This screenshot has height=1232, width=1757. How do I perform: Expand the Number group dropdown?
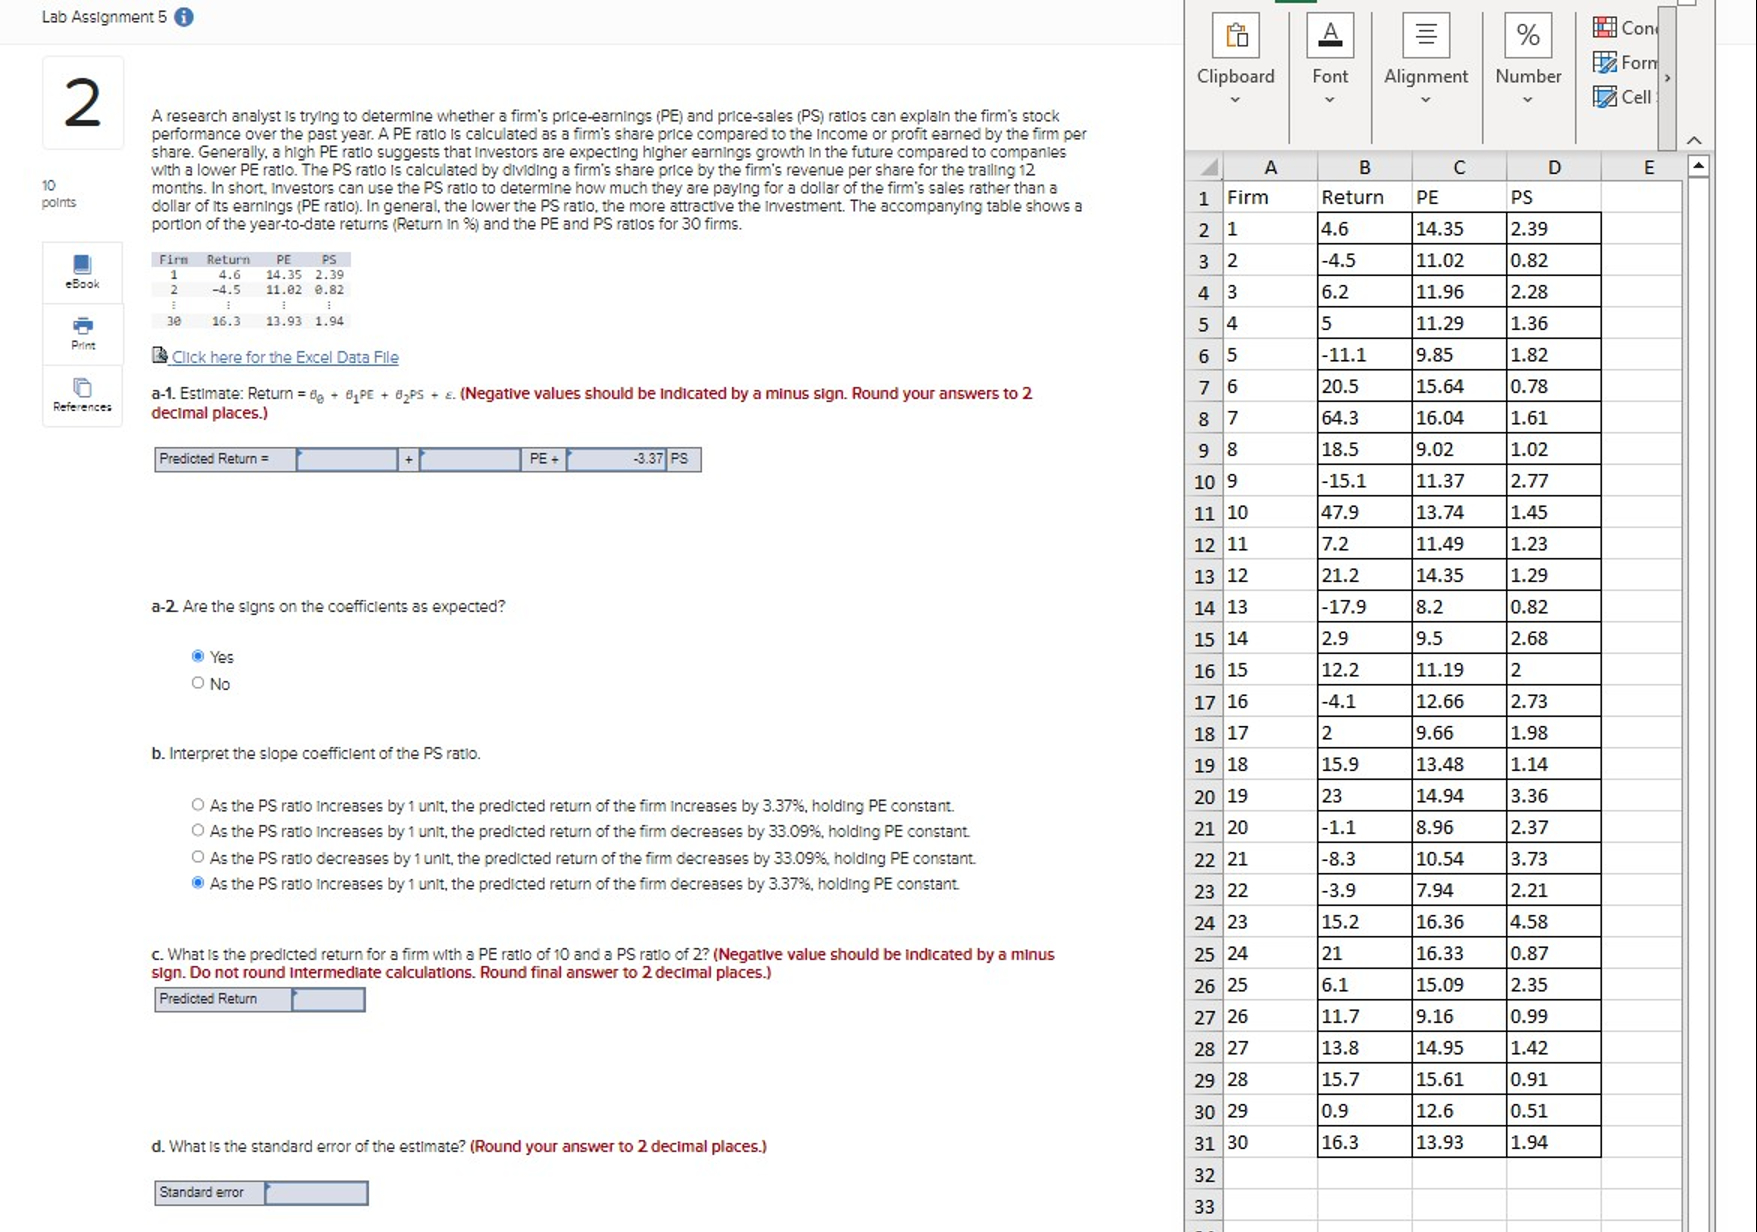[1527, 99]
